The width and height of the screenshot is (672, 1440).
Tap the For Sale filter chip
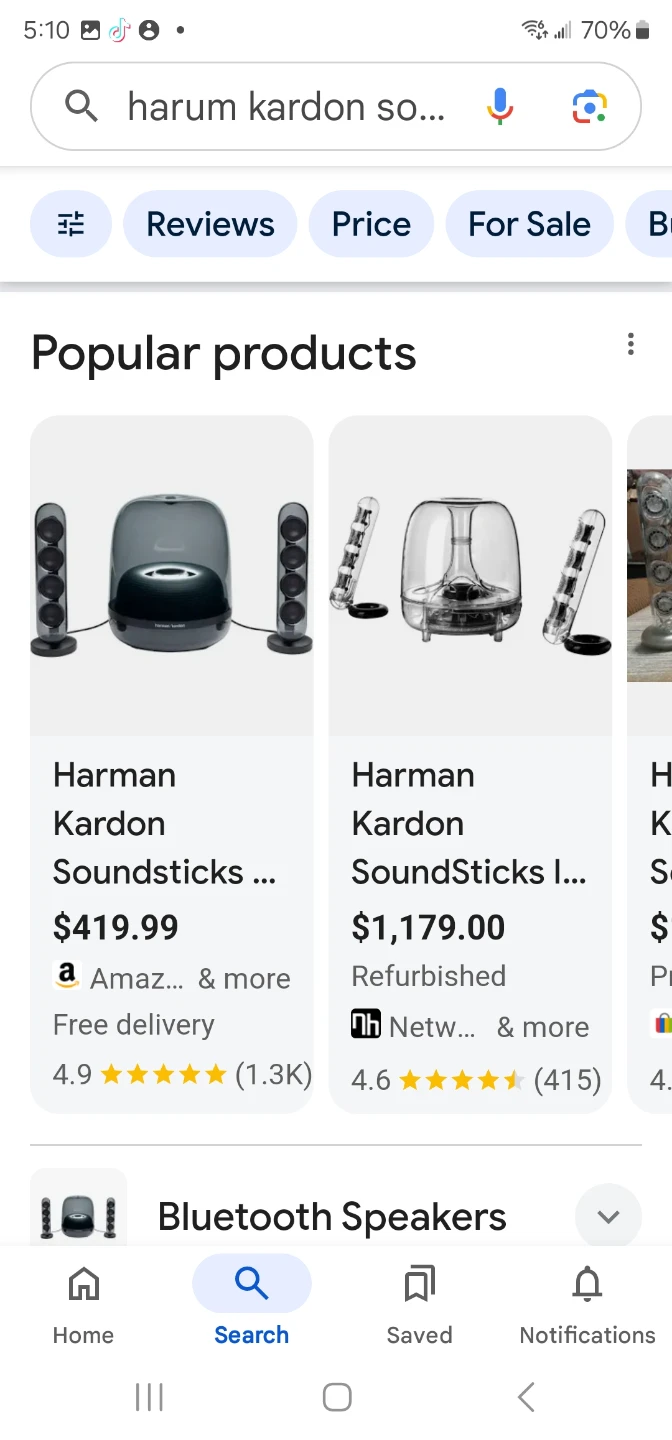click(529, 224)
